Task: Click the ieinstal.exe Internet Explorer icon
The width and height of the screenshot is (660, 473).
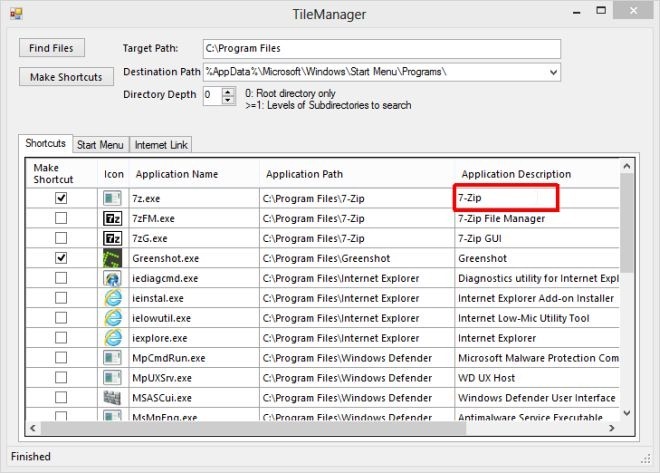Action: click(x=112, y=298)
